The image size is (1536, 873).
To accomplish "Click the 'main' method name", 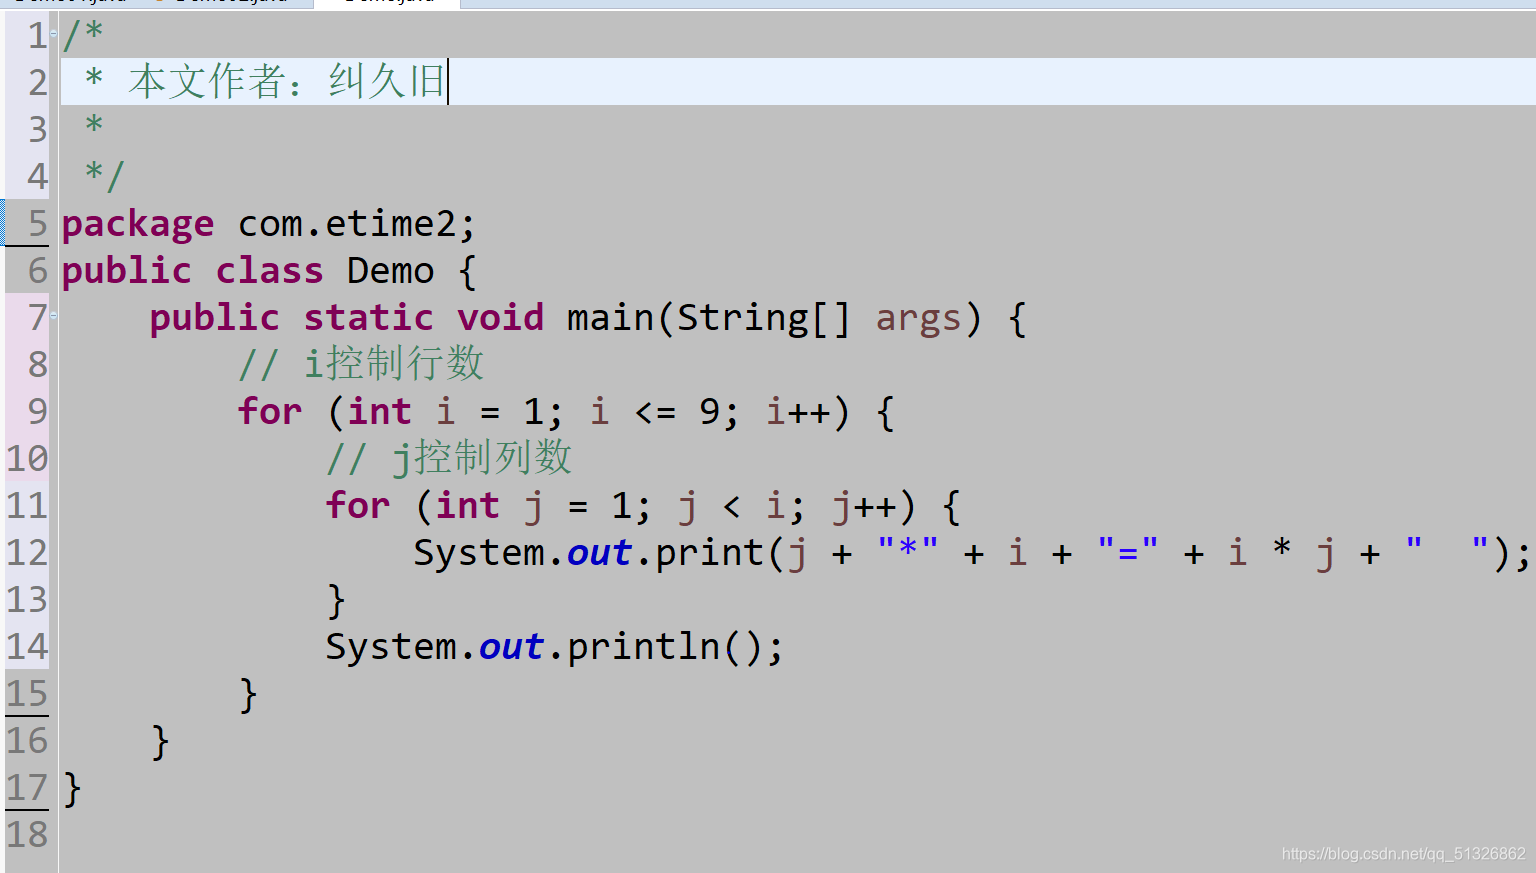I will pyautogui.click(x=610, y=318).
